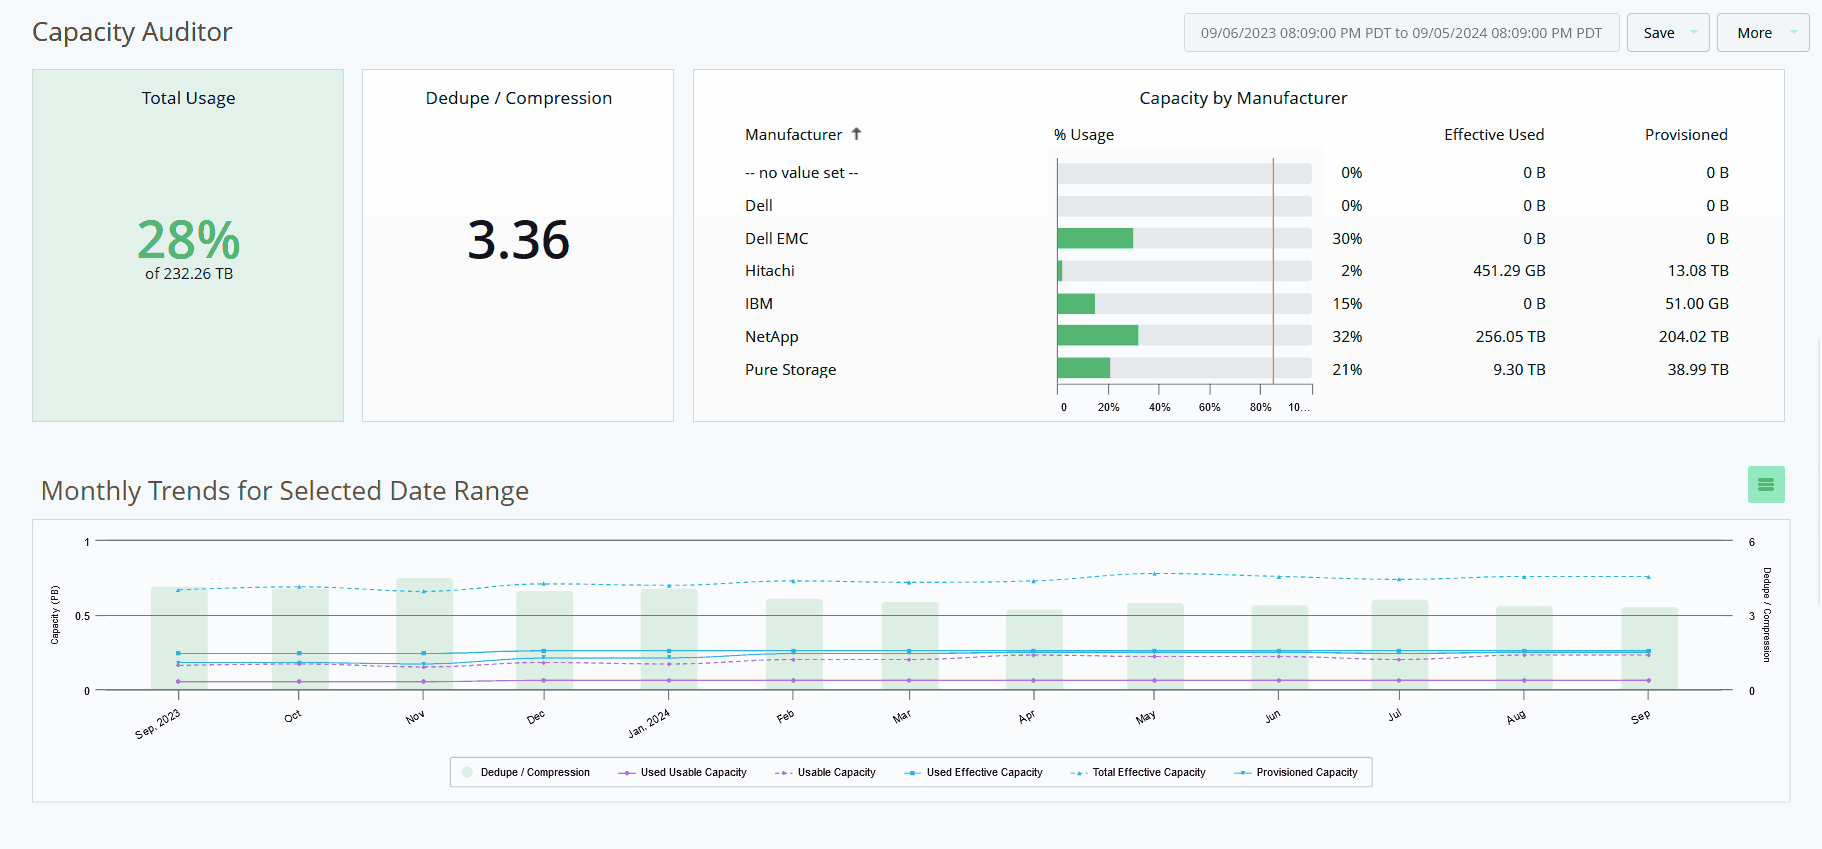
Task: Toggle Provisioned Capacity legend series
Action: pyautogui.click(x=1296, y=772)
